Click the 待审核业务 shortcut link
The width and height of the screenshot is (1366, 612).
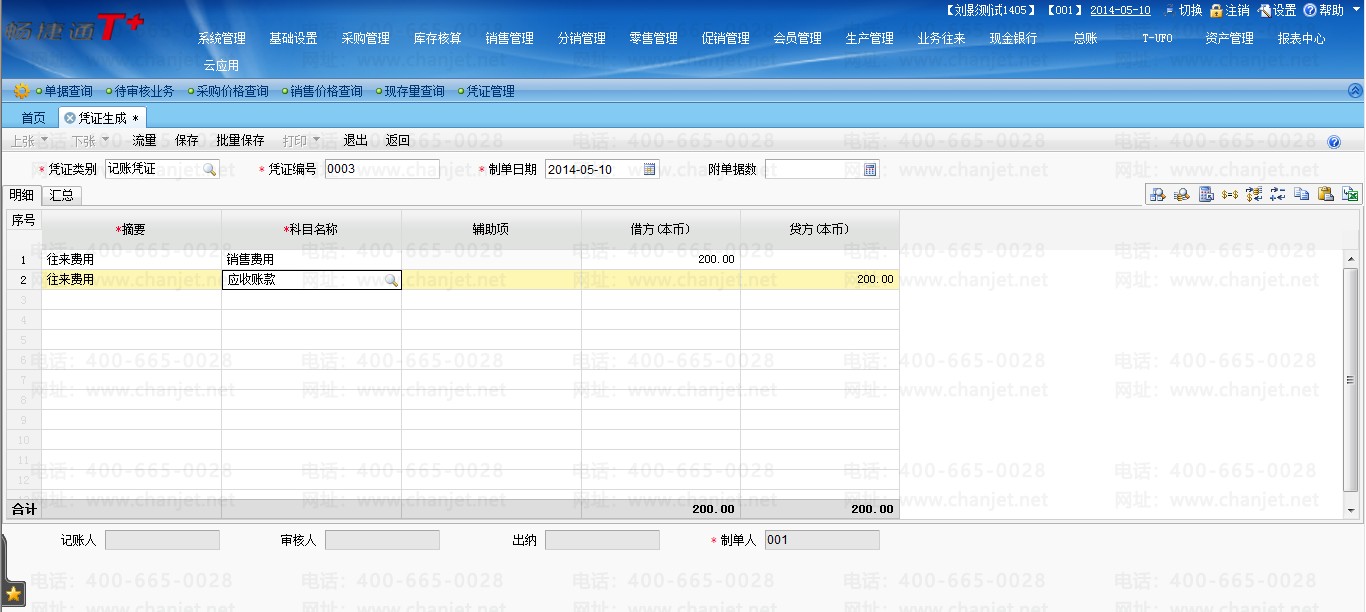pyautogui.click(x=144, y=91)
